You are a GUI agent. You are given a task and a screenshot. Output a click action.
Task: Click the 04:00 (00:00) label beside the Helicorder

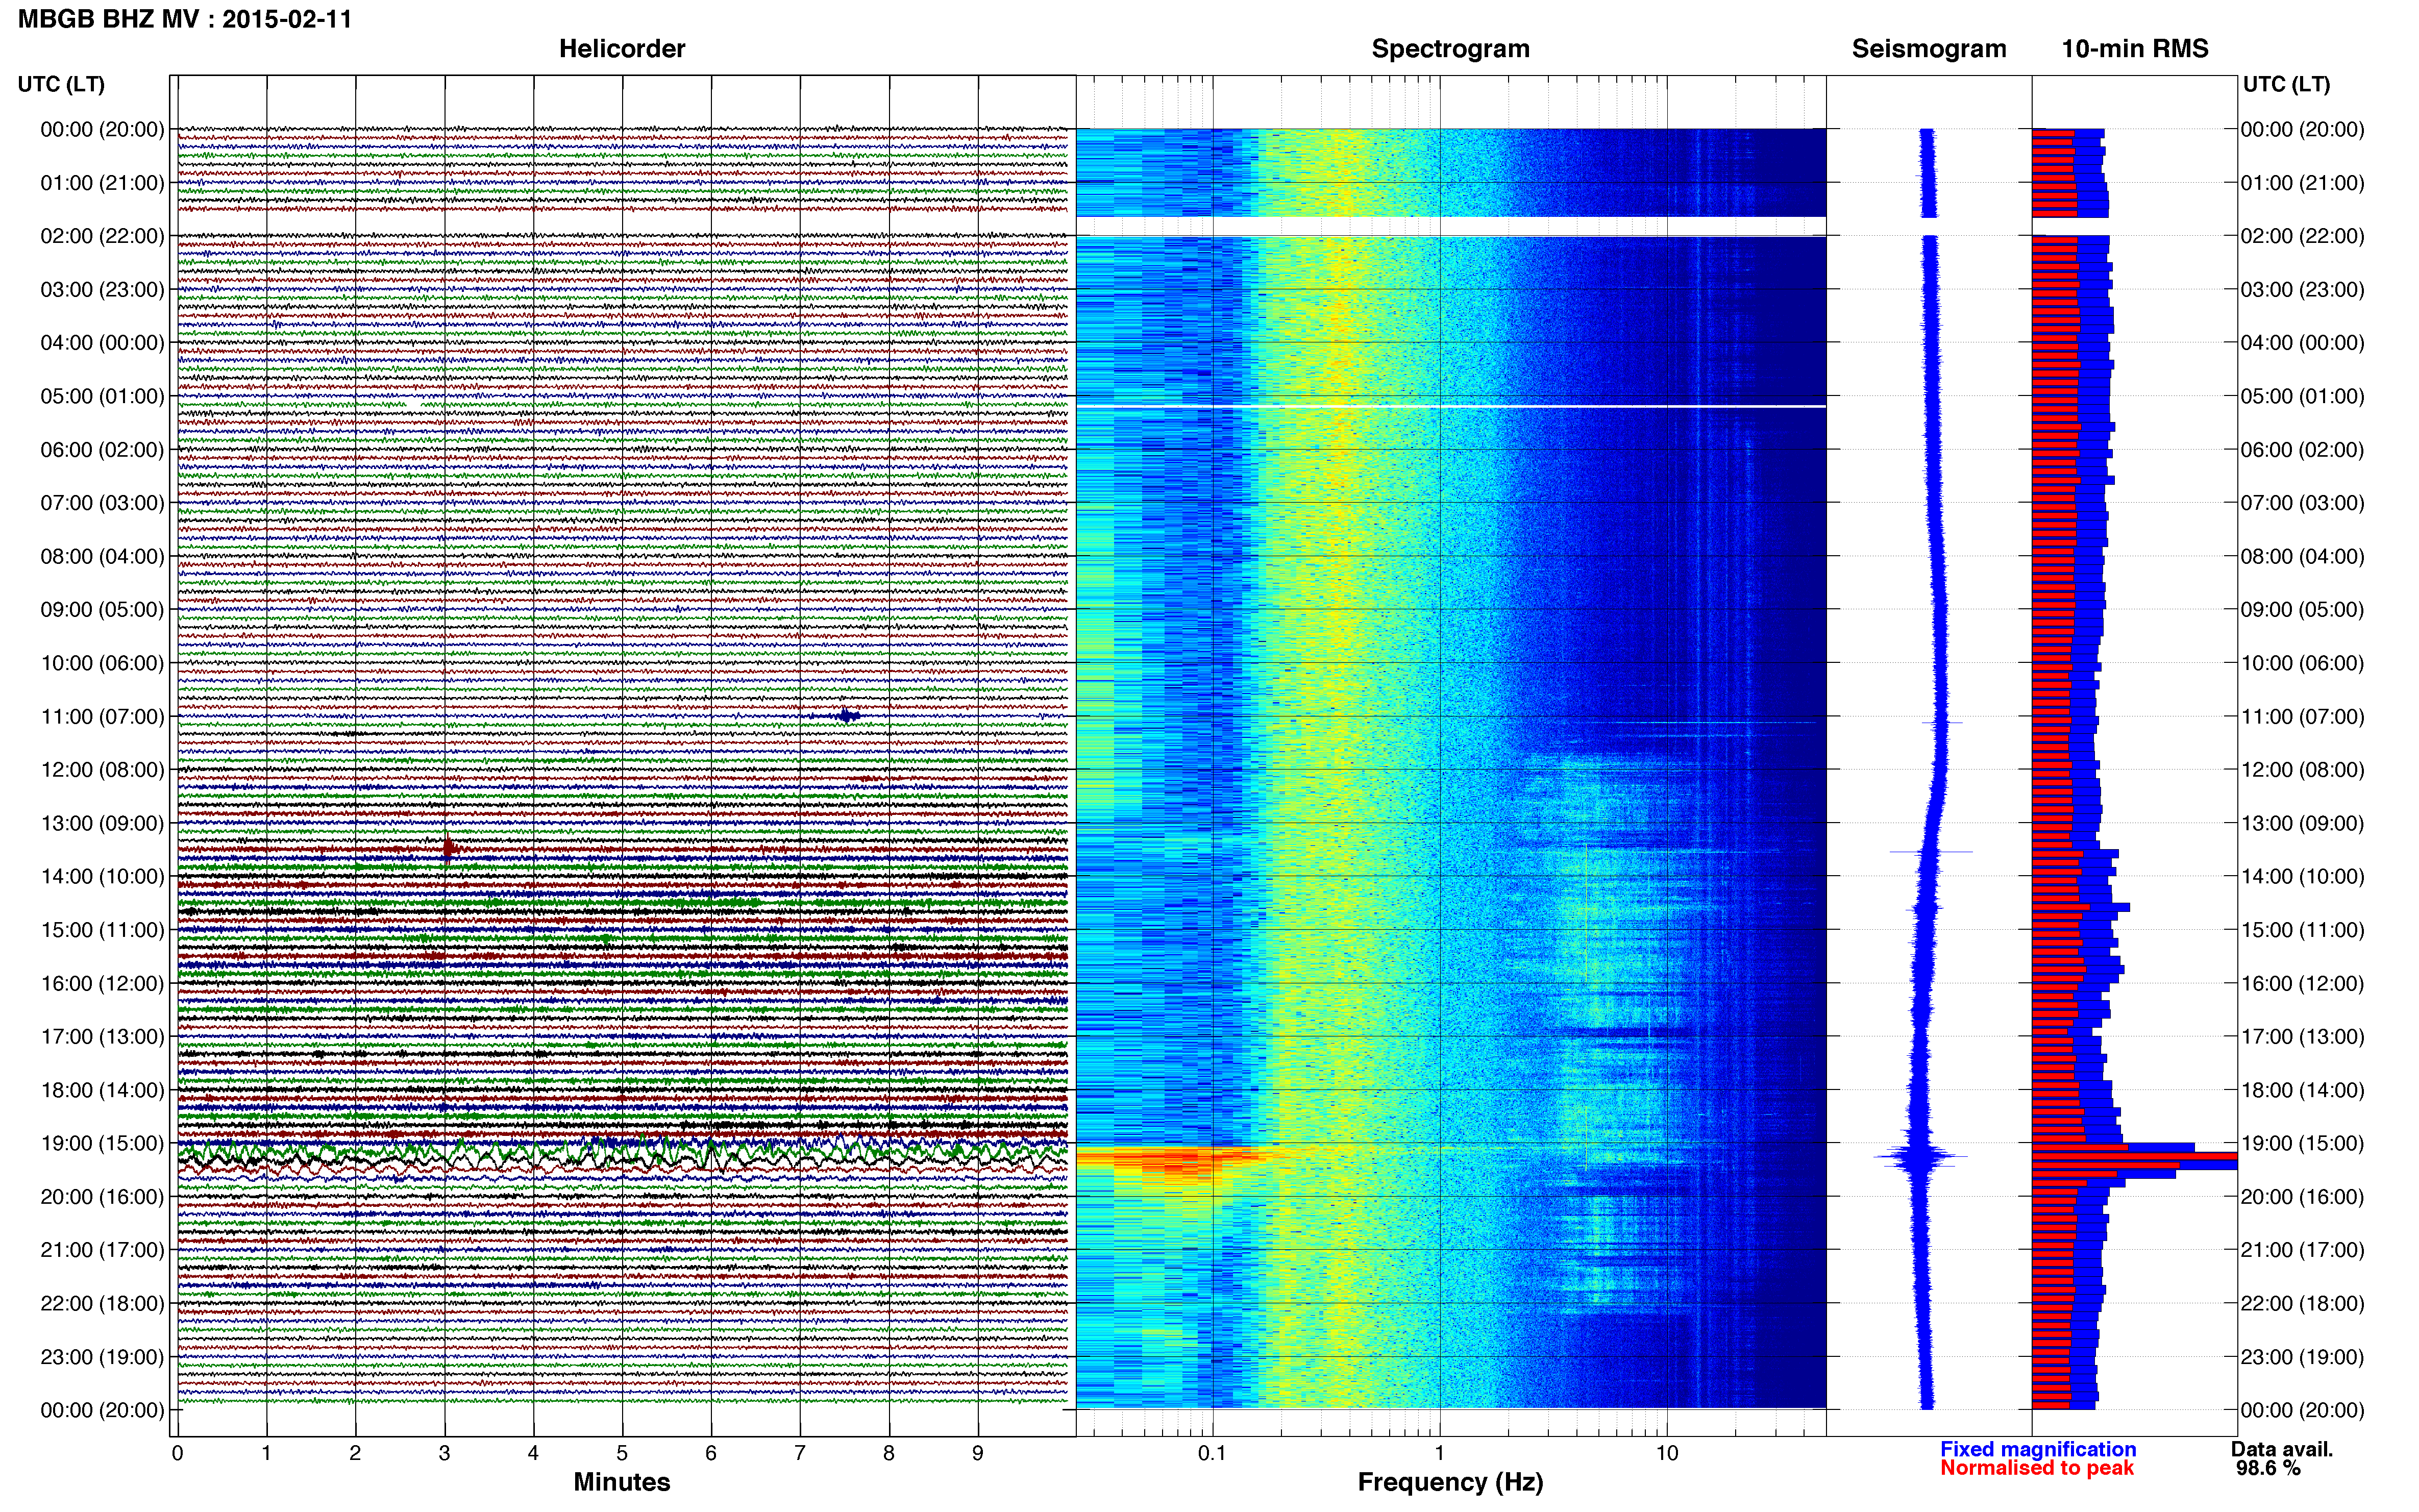(102, 343)
